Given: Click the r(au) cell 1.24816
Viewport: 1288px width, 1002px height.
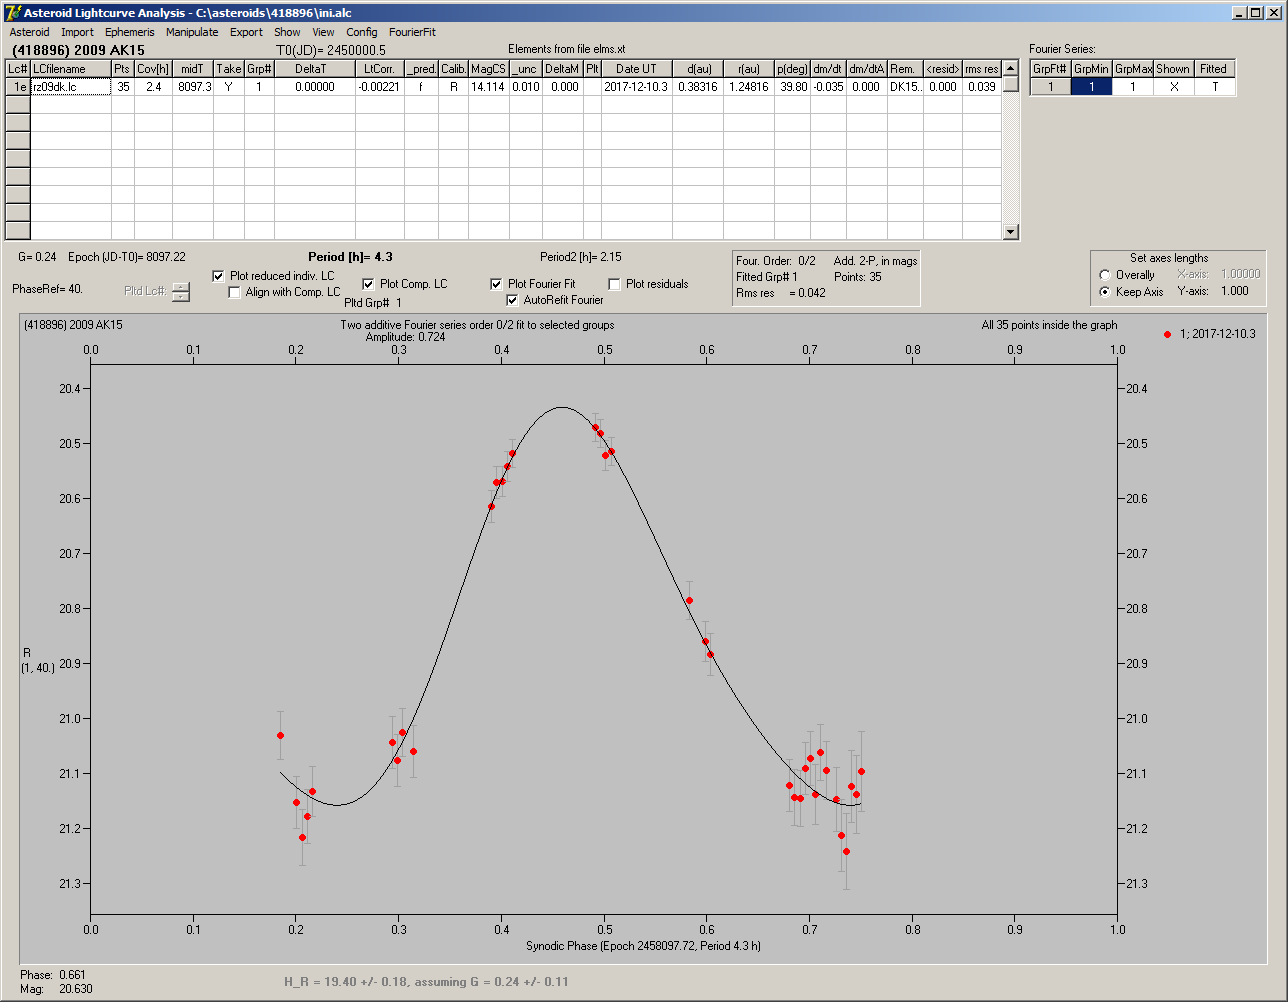Looking at the screenshot, I should click(750, 87).
